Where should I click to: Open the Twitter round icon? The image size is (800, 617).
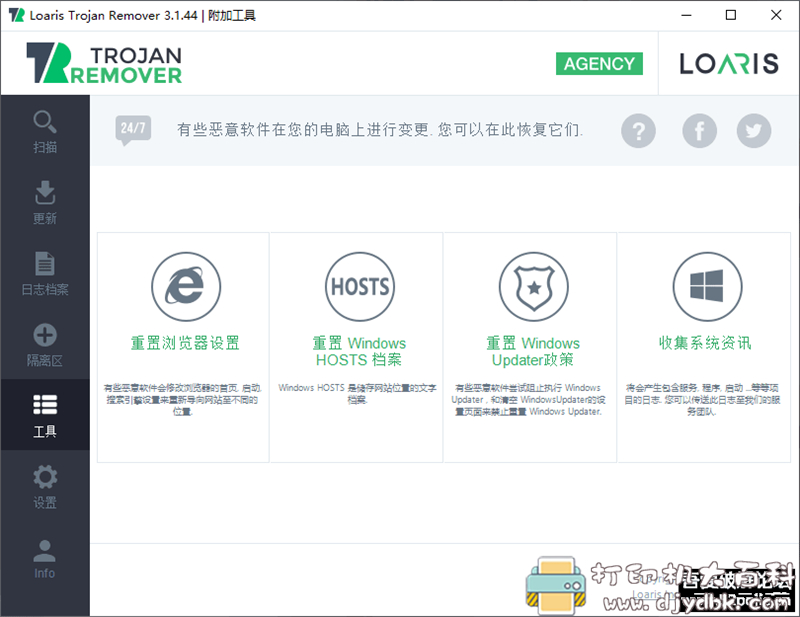(x=754, y=131)
